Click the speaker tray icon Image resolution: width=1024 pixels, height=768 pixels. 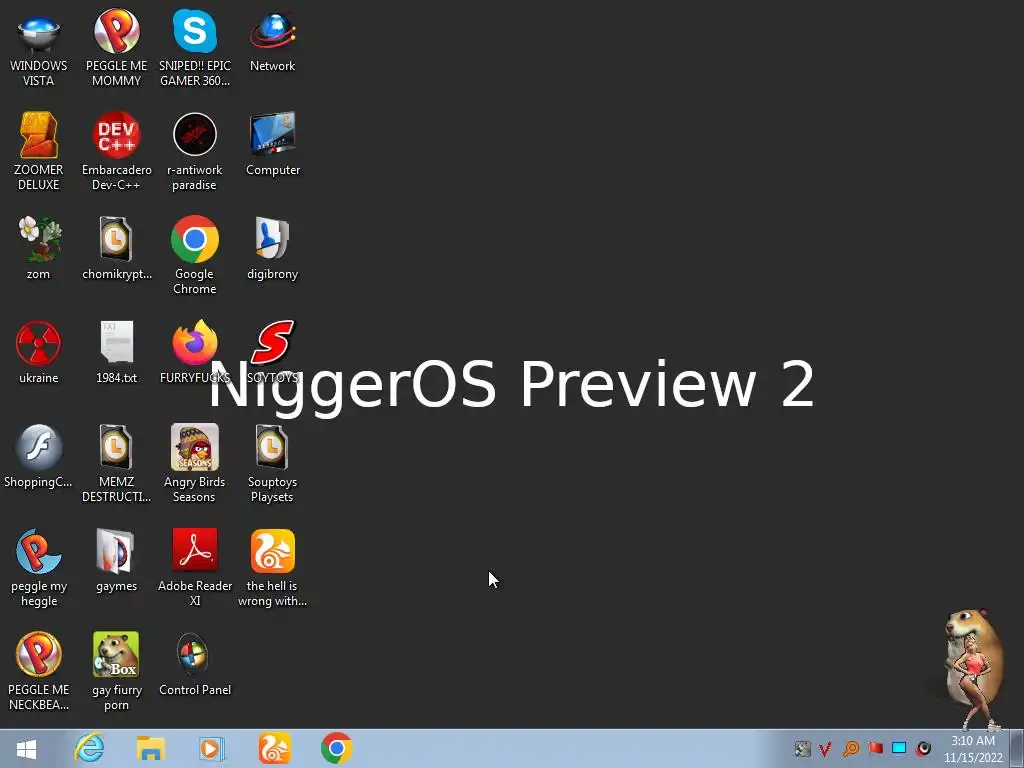[923, 748]
